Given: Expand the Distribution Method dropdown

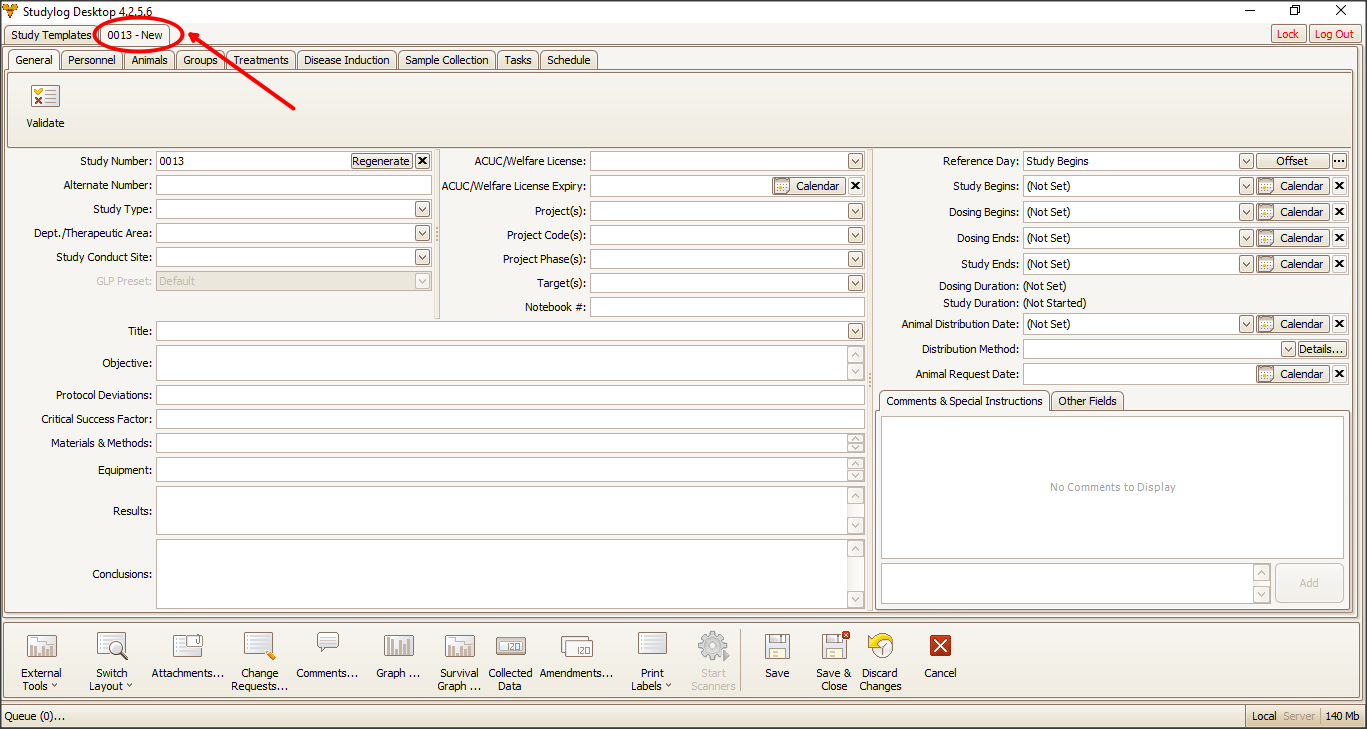Looking at the screenshot, I should 1289,349.
